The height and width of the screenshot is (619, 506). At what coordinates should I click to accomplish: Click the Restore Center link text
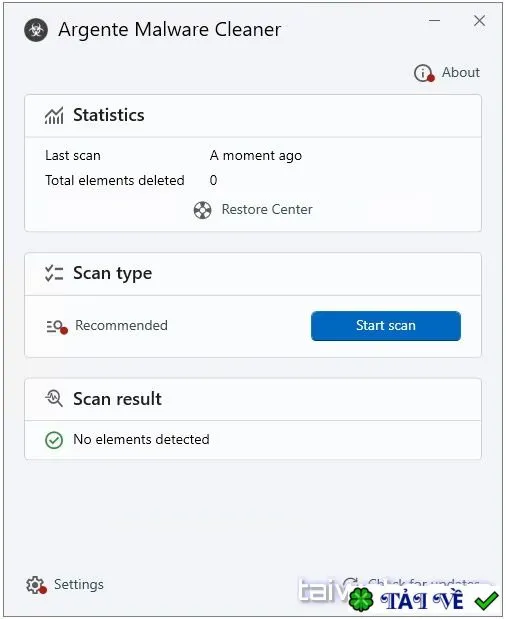(x=267, y=210)
